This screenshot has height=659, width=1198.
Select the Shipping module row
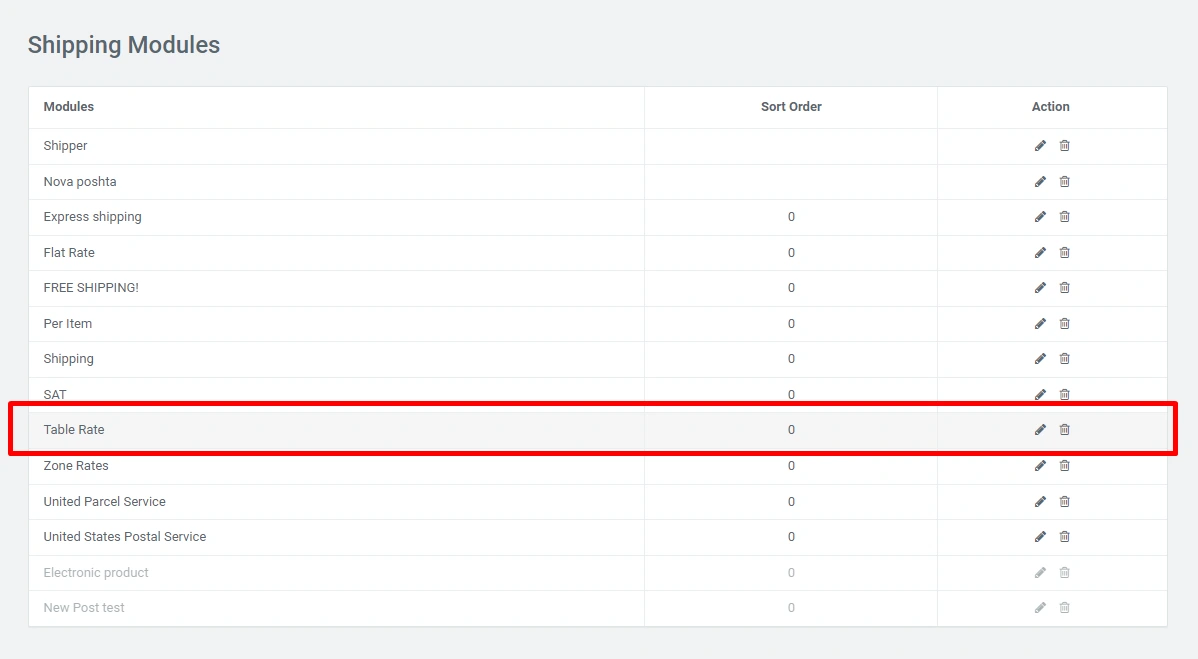69,359
